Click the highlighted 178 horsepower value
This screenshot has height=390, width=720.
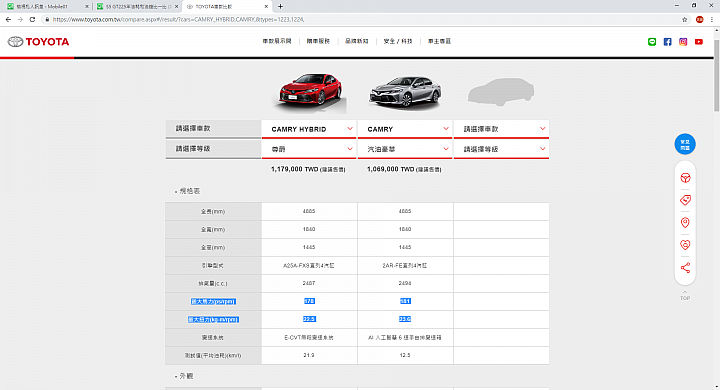309,301
